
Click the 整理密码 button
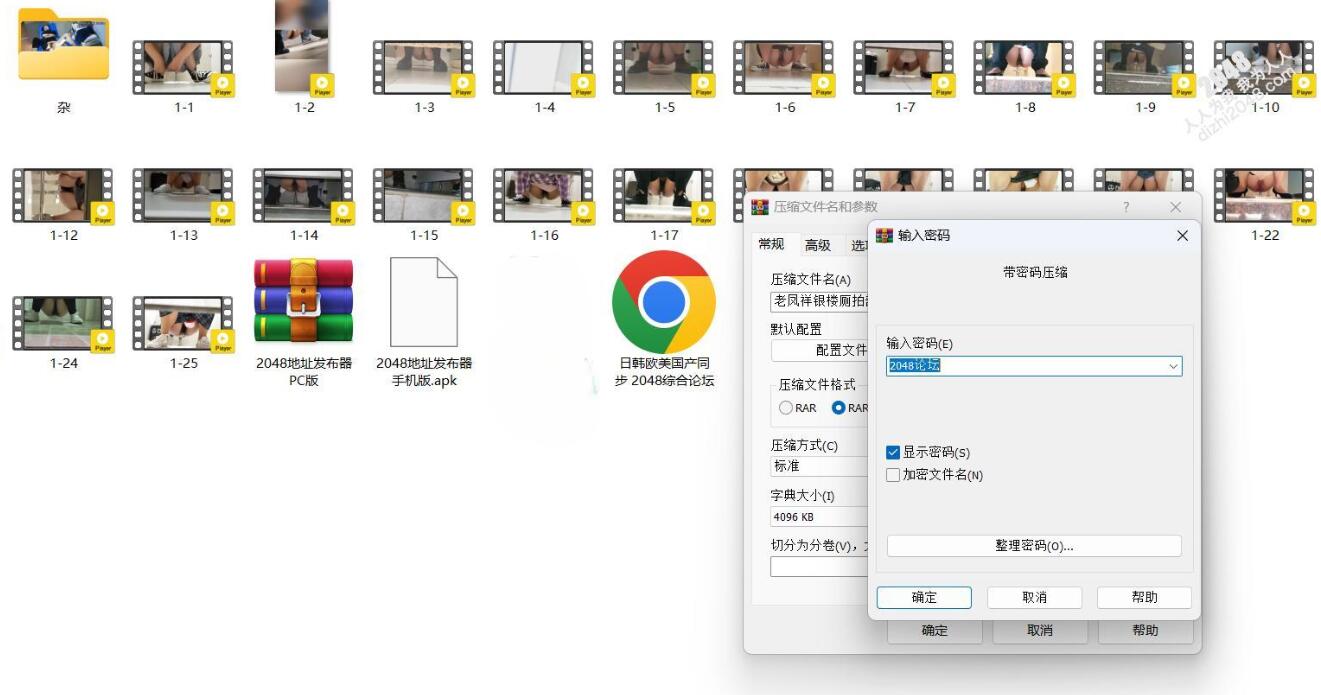coord(1033,546)
